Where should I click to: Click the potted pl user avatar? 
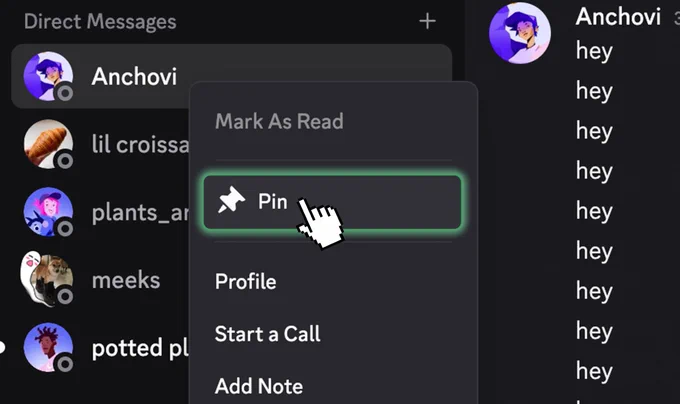[x=48, y=347]
